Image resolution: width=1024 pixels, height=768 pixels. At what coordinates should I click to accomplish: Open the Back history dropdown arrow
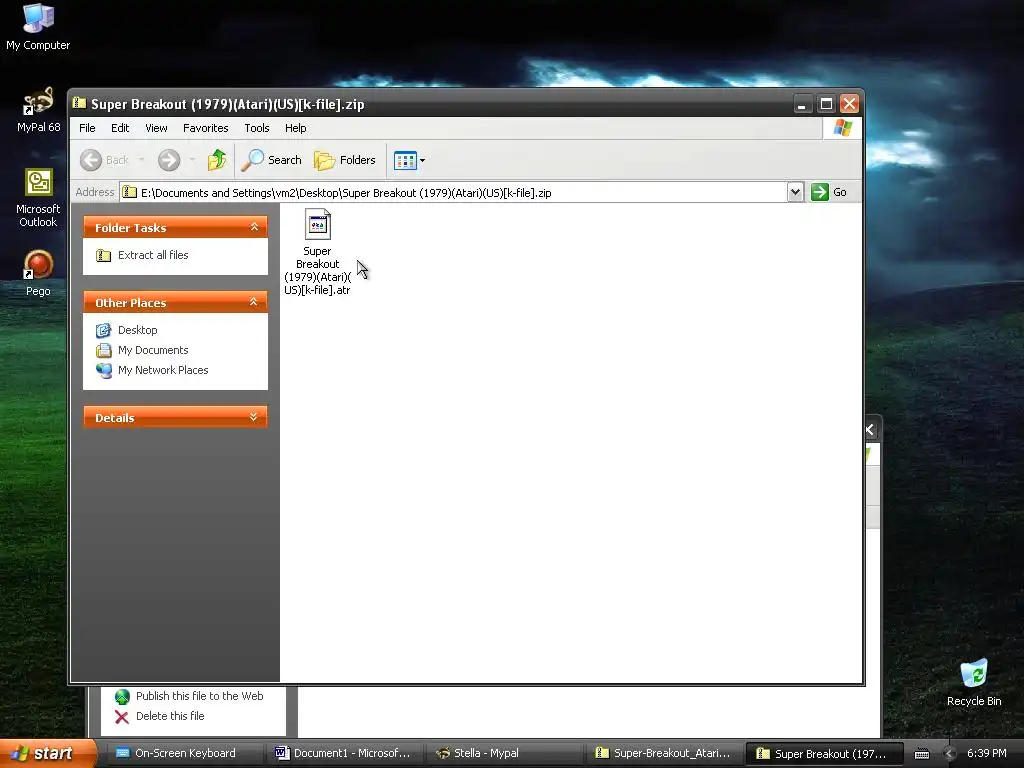tap(141, 160)
